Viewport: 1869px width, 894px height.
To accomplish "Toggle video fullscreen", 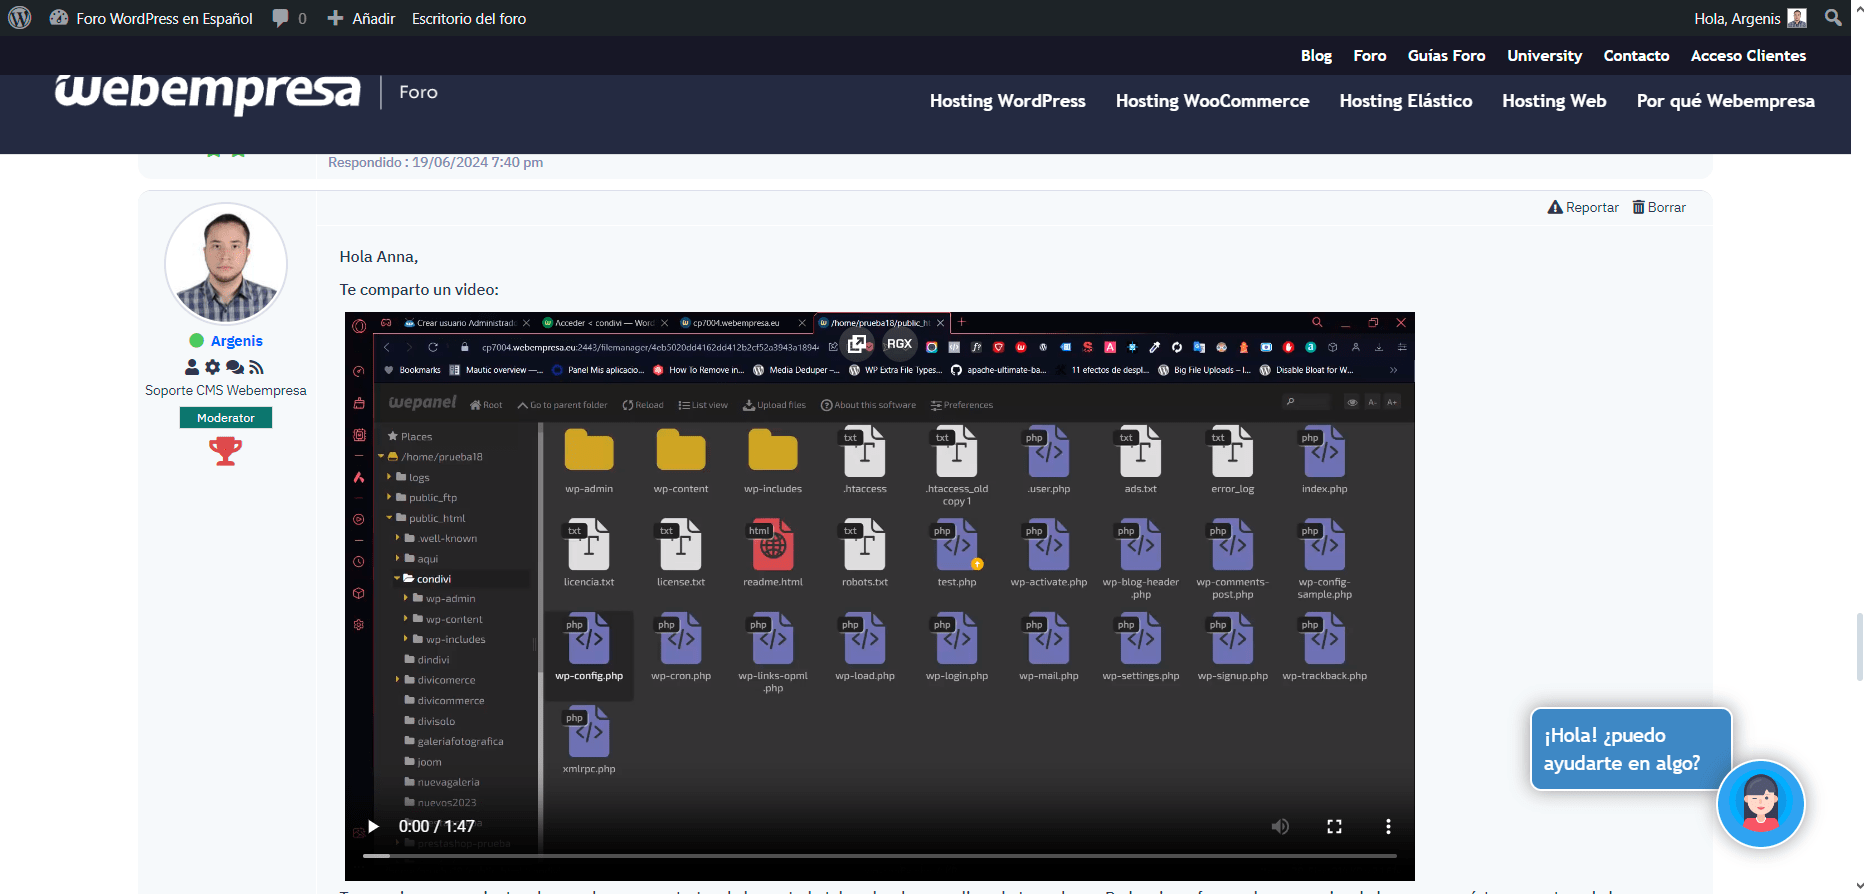I will click(1334, 827).
